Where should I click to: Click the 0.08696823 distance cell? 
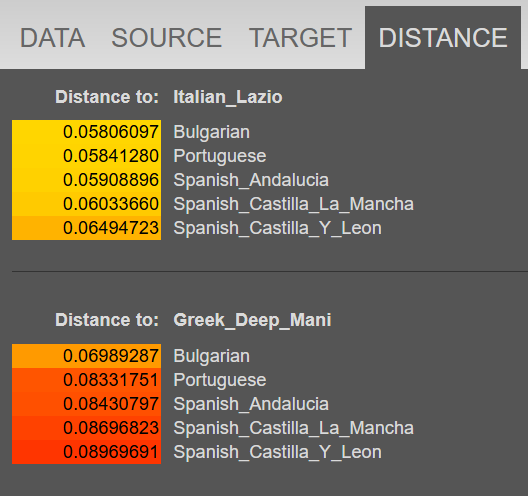coord(87,428)
